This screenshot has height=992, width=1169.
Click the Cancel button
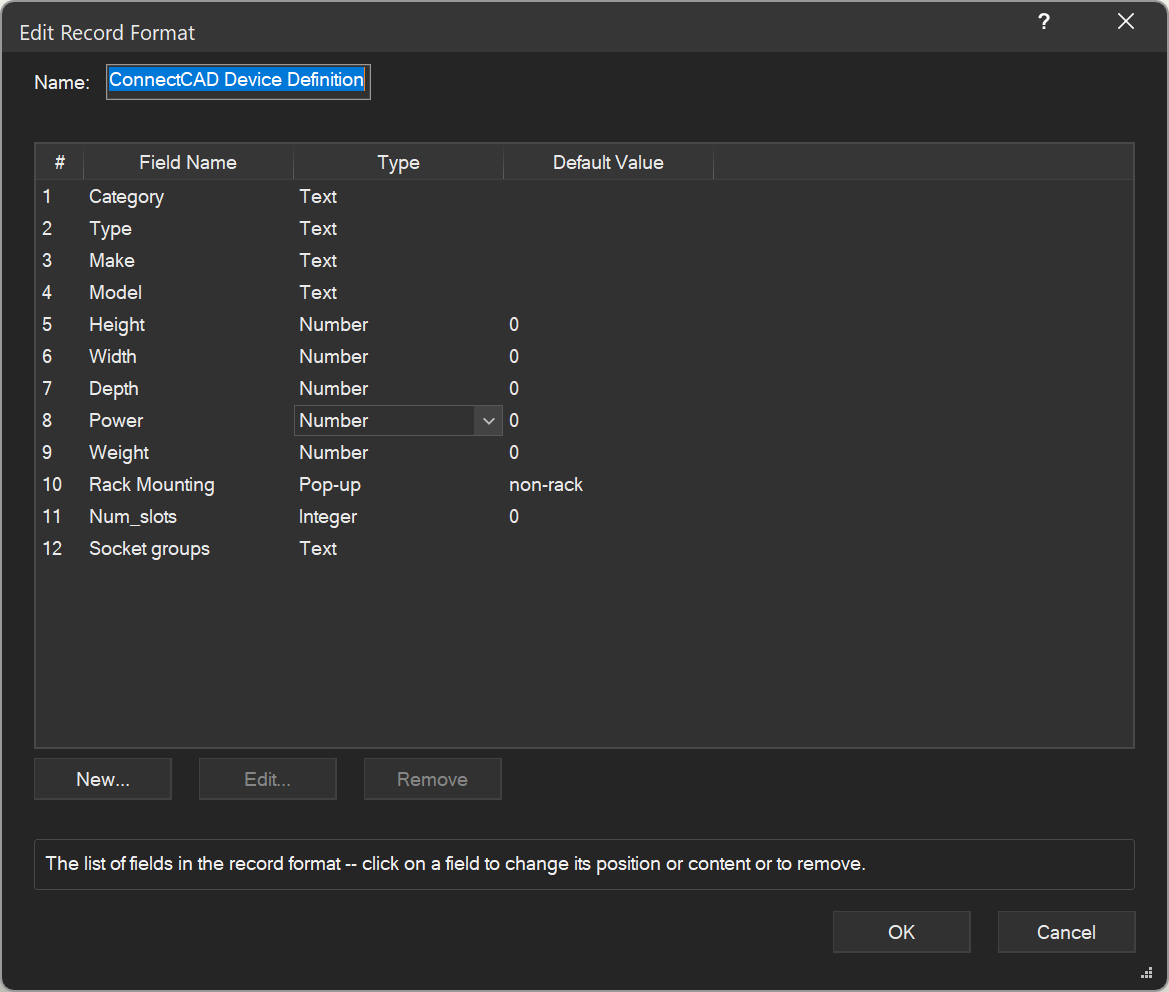tap(1066, 932)
